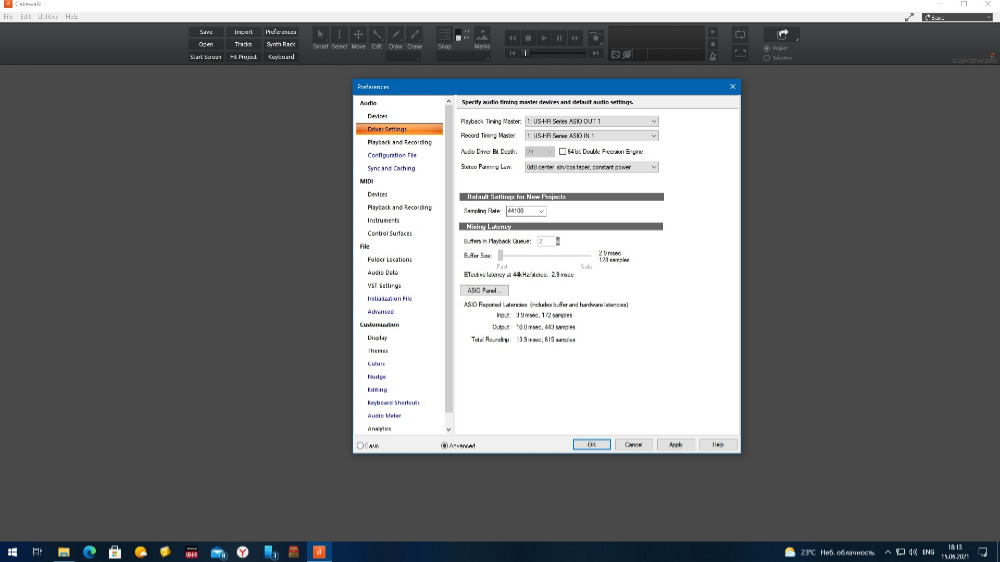Select the Draw tool
The width and height of the screenshot is (1000, 562).
click(395, 38)
